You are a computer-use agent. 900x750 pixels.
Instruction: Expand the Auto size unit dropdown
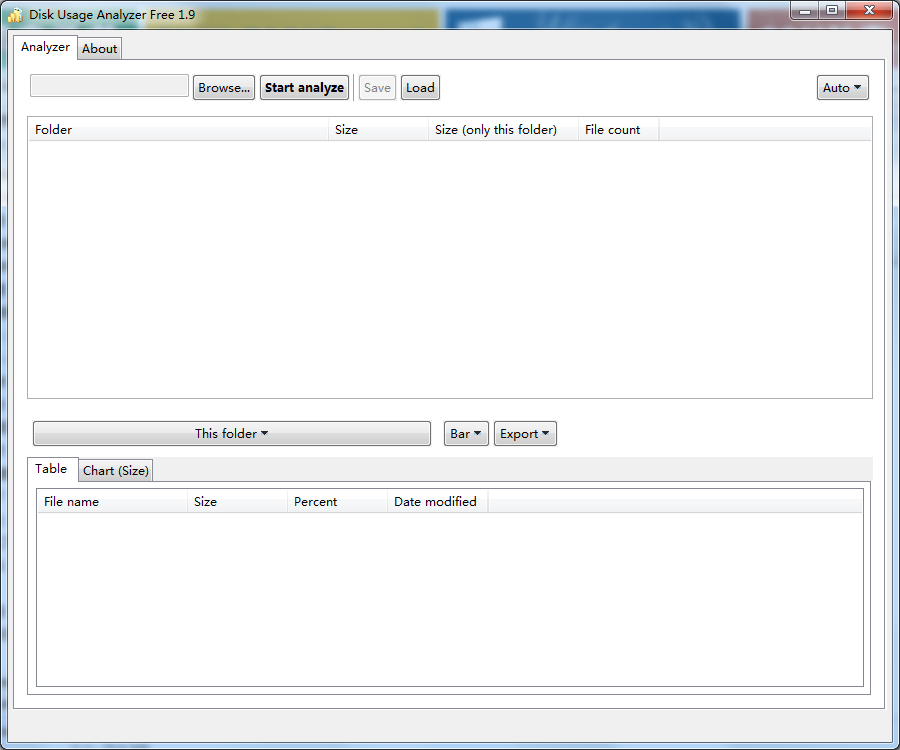(842, 88)
